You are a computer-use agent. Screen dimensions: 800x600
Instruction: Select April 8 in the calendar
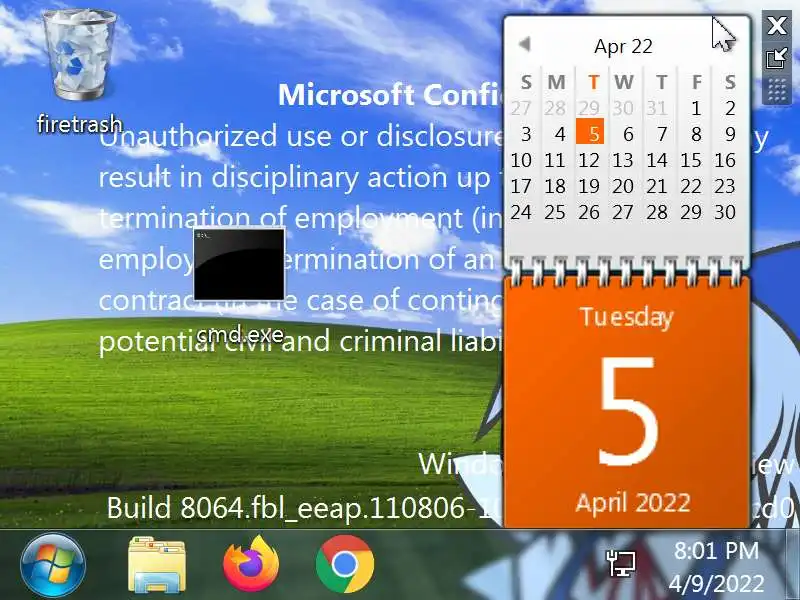click(x=696, y=134)
